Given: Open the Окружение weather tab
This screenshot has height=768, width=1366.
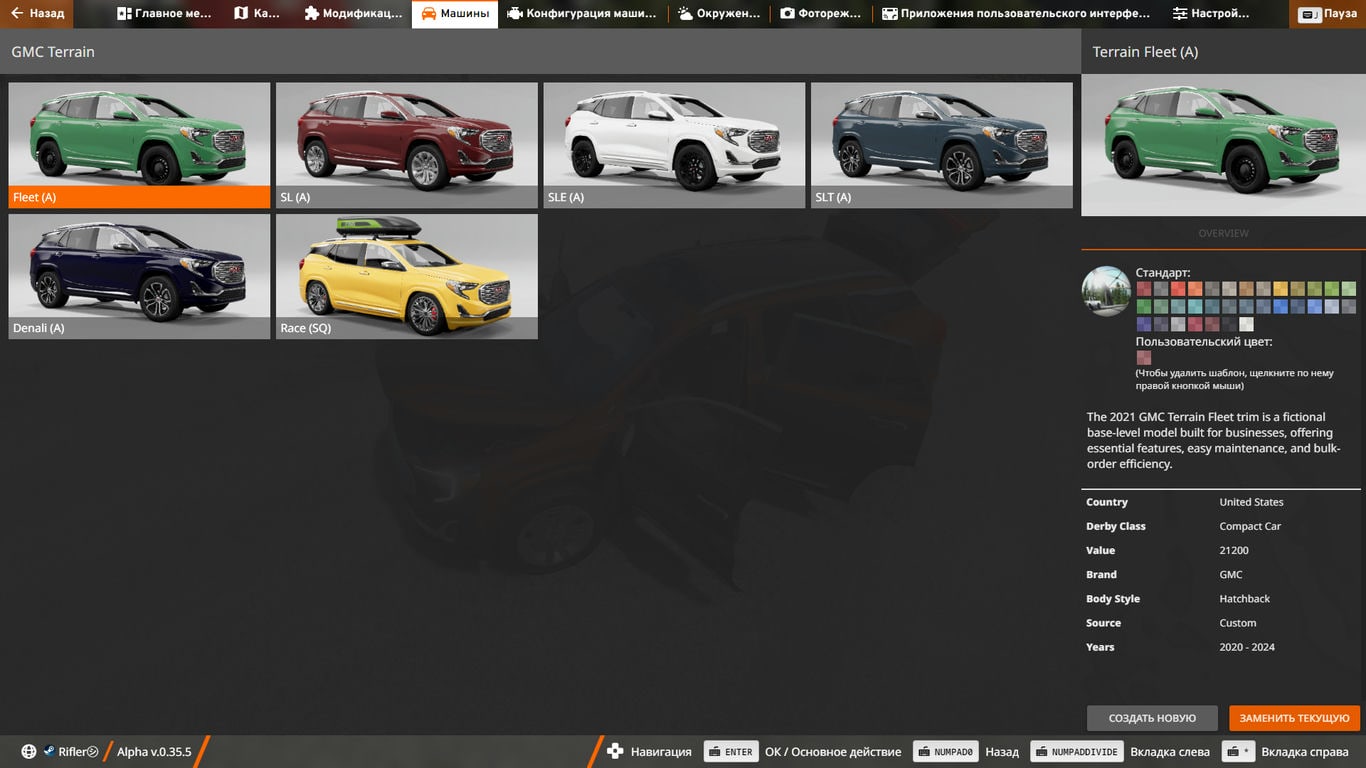Looking at the screenshot, I should [719, 14].
